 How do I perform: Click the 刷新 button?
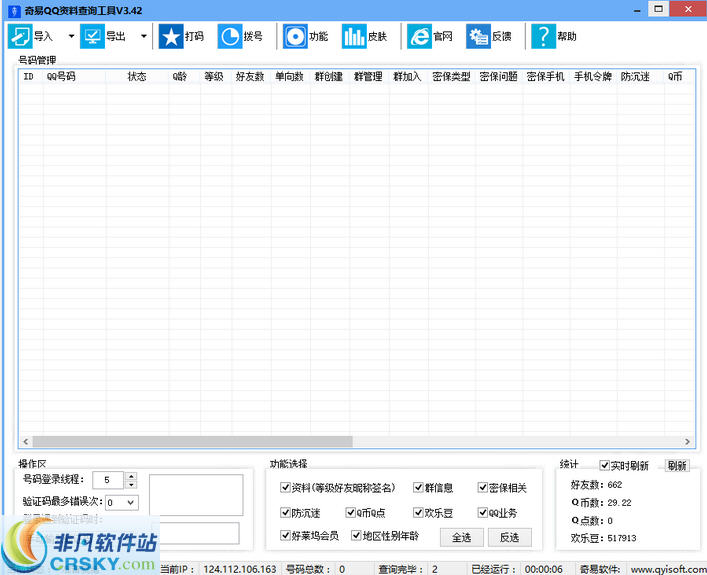point(677,465)
